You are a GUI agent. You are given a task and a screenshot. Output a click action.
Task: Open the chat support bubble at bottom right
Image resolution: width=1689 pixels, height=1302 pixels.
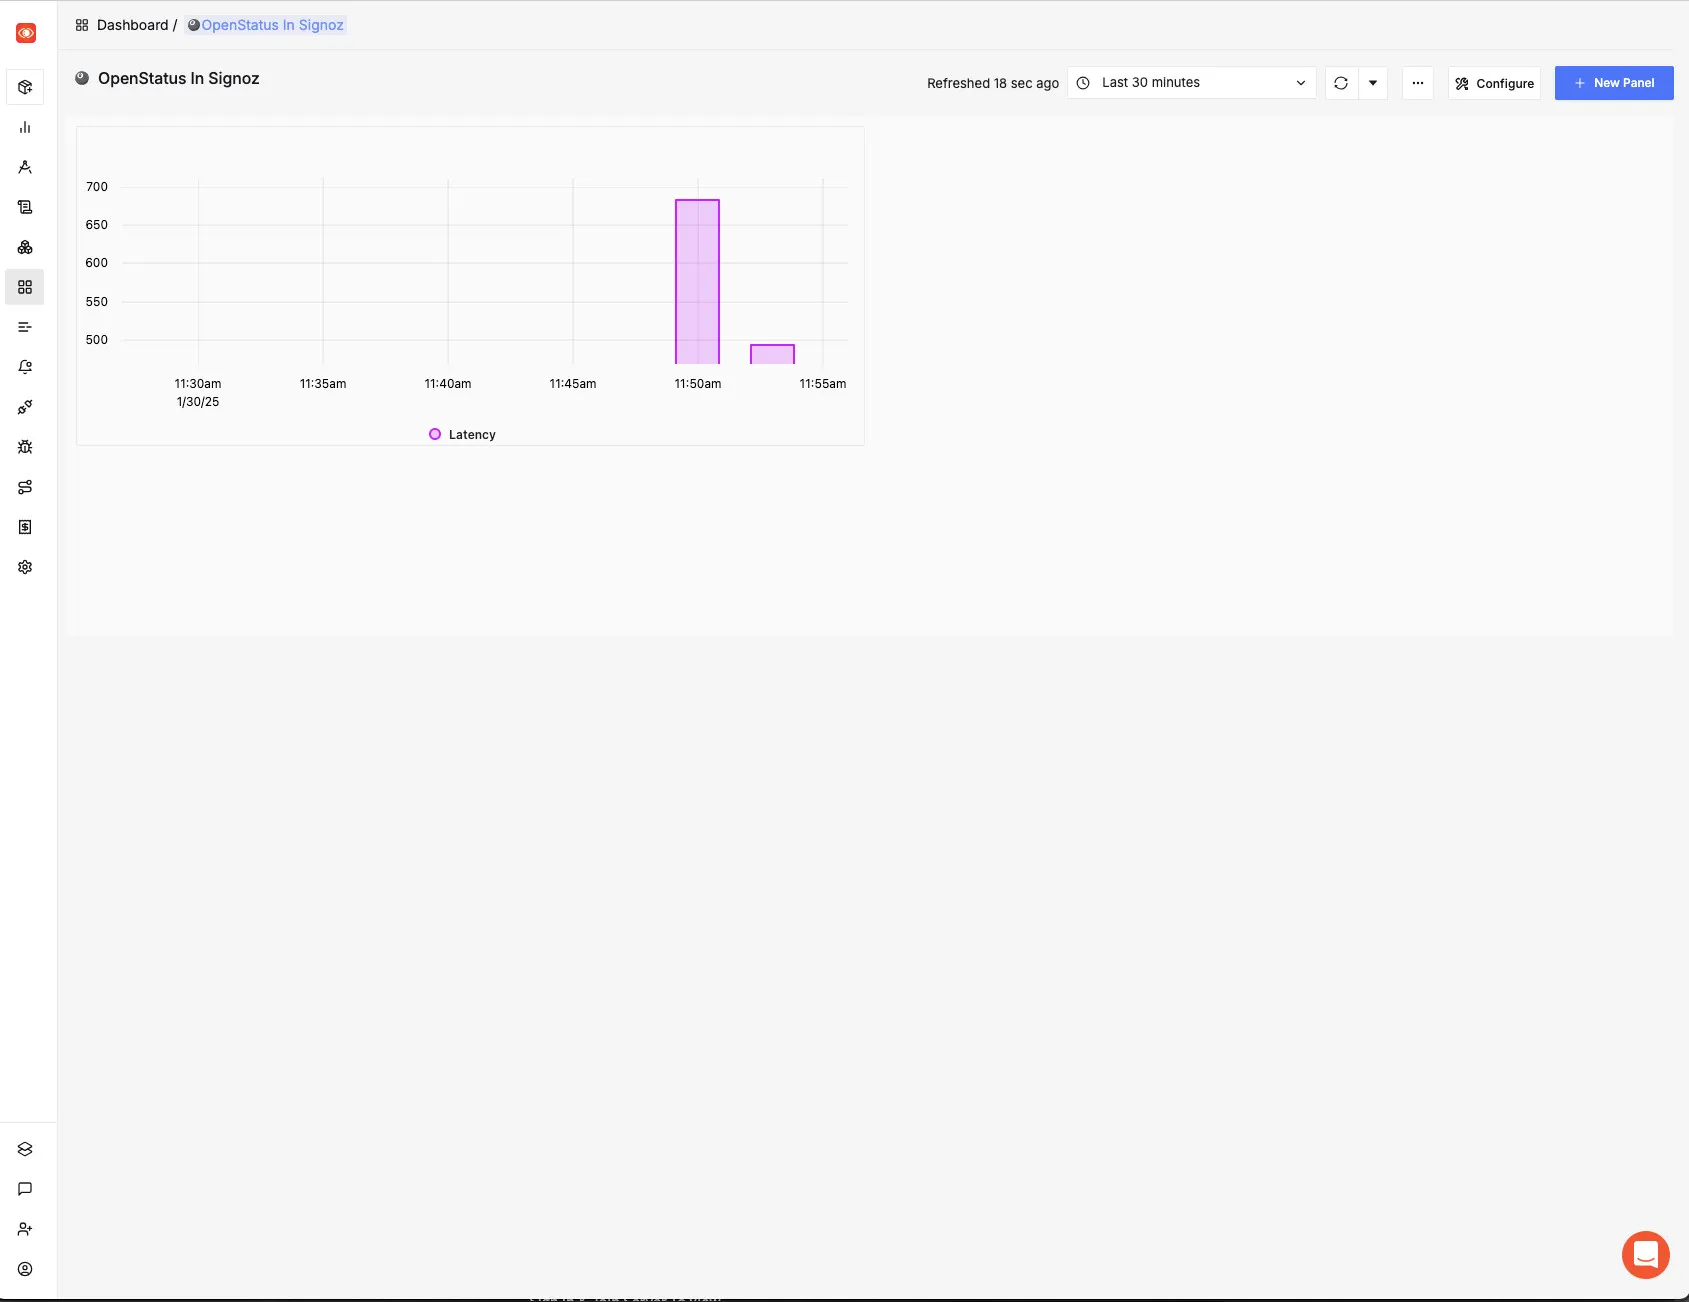[1645, 1255]
